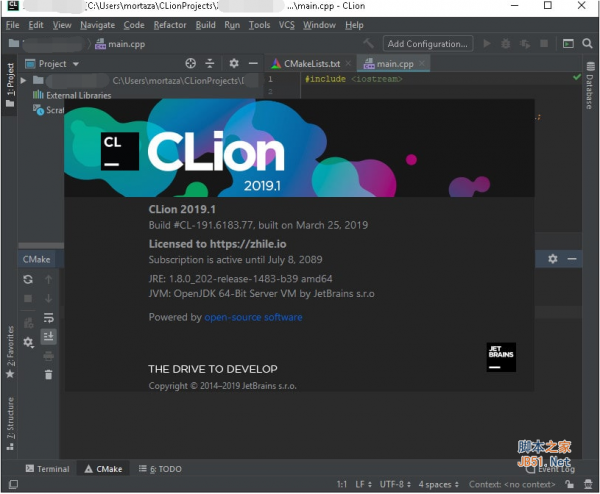600x494 pixels.
Task: Open the Refactor menu
Action: point(170,25)
